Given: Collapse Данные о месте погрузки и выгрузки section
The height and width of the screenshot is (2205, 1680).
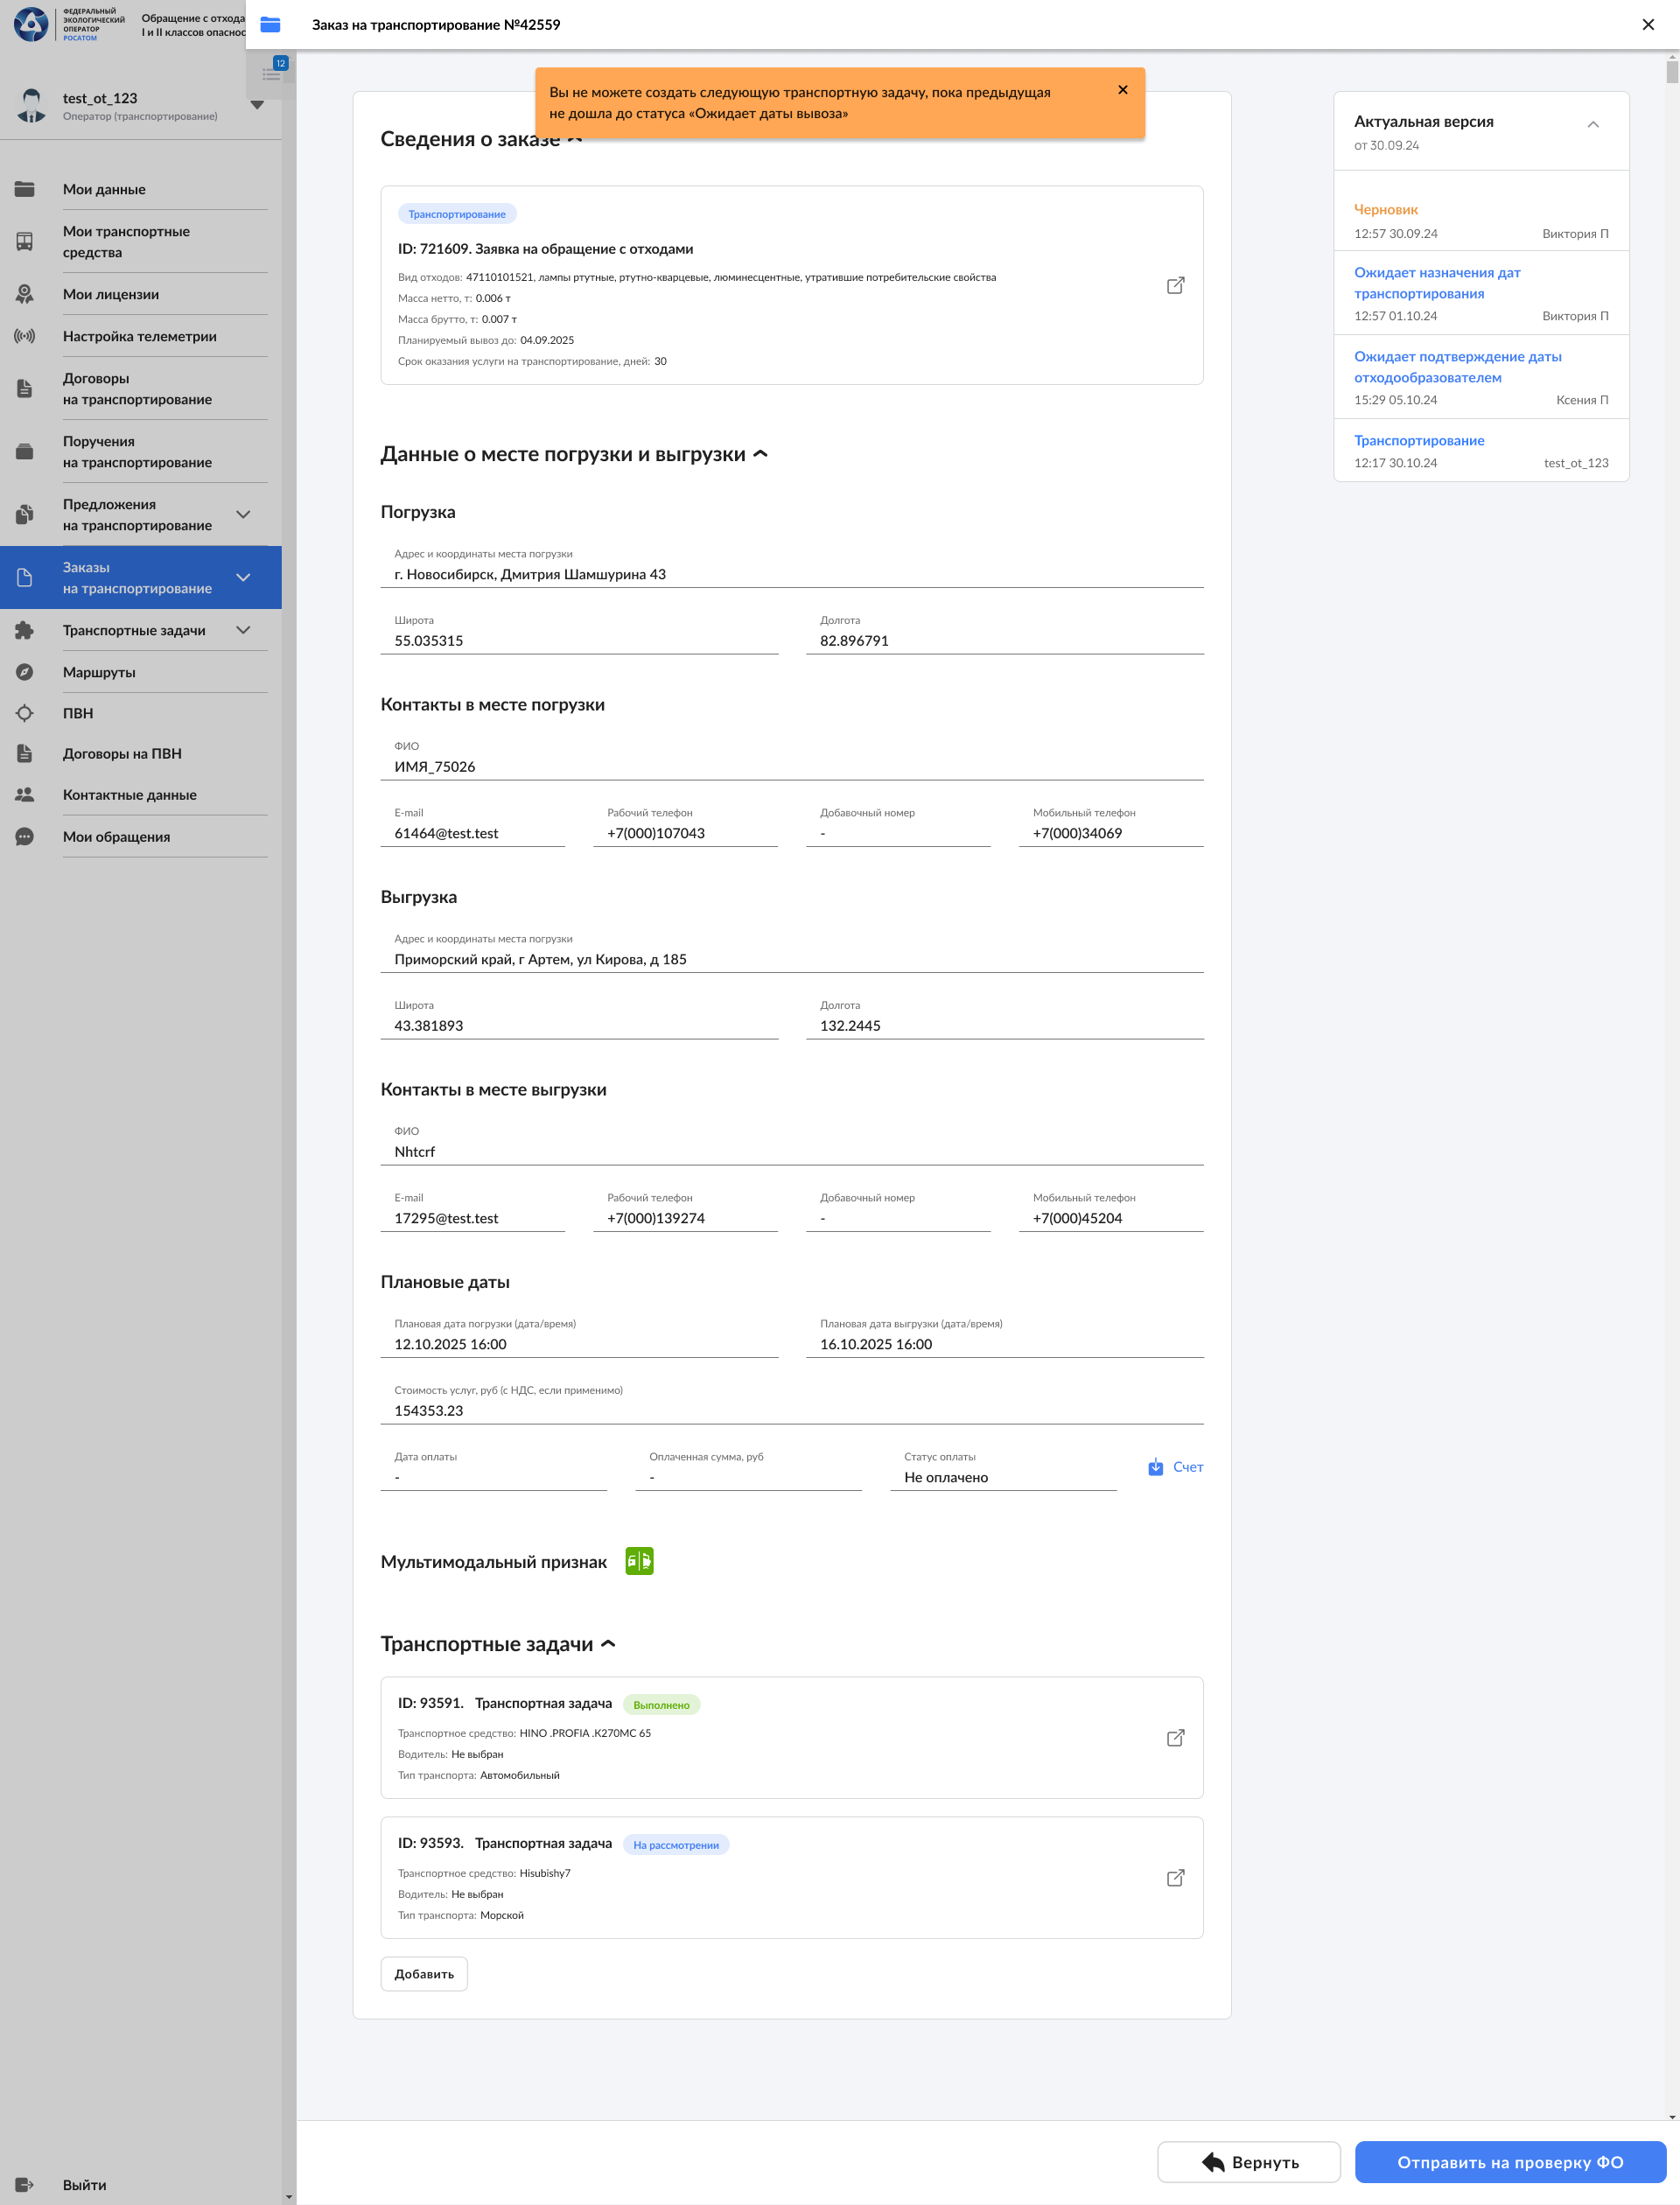Looking at the screenshot, I should tap(760, 454).
